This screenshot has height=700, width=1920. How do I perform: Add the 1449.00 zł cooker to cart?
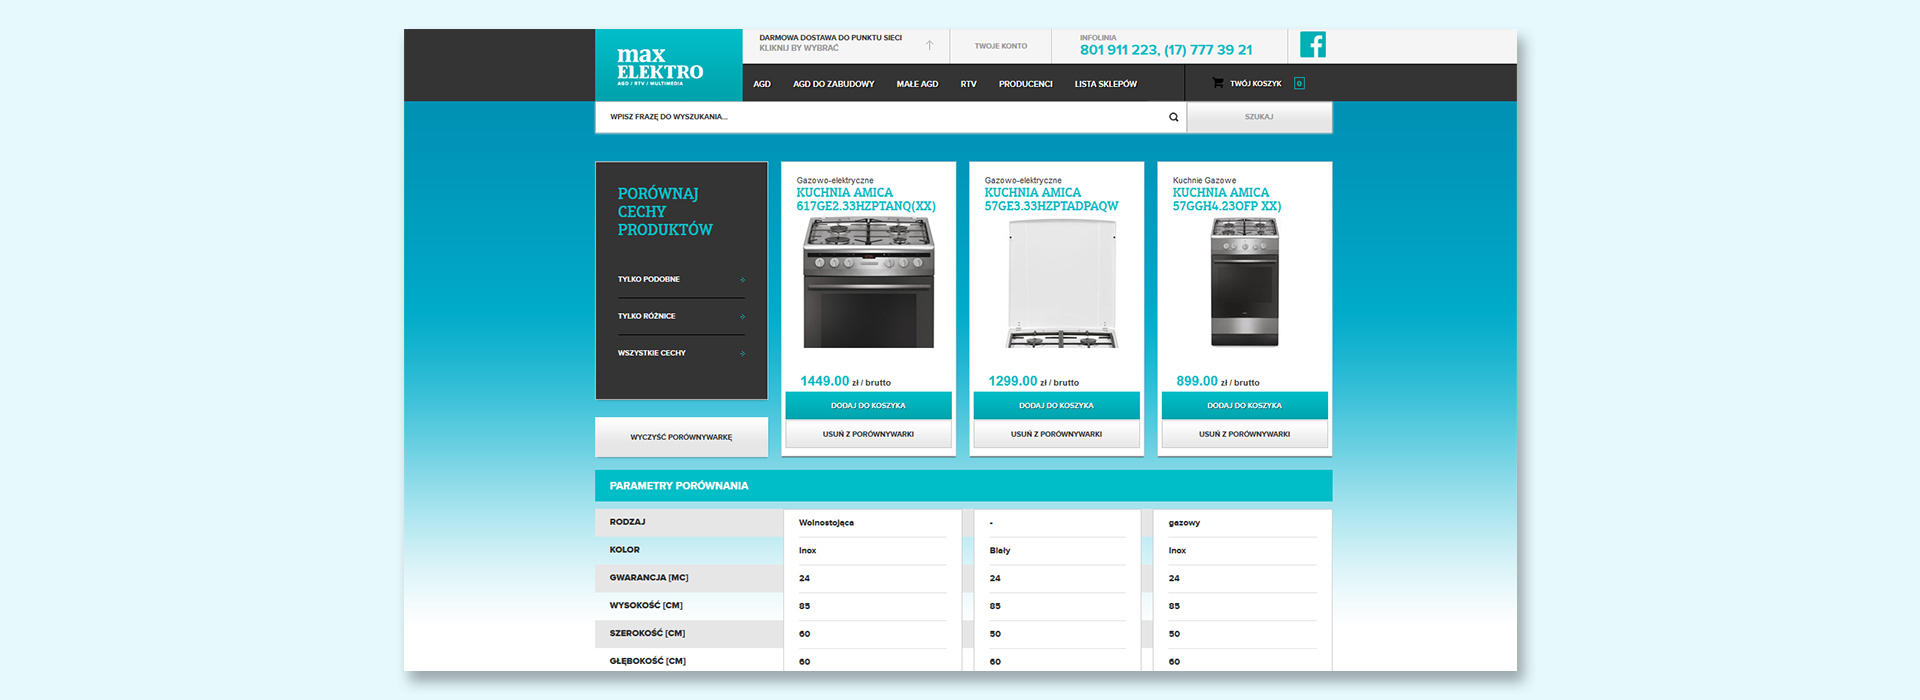[868, 405]
